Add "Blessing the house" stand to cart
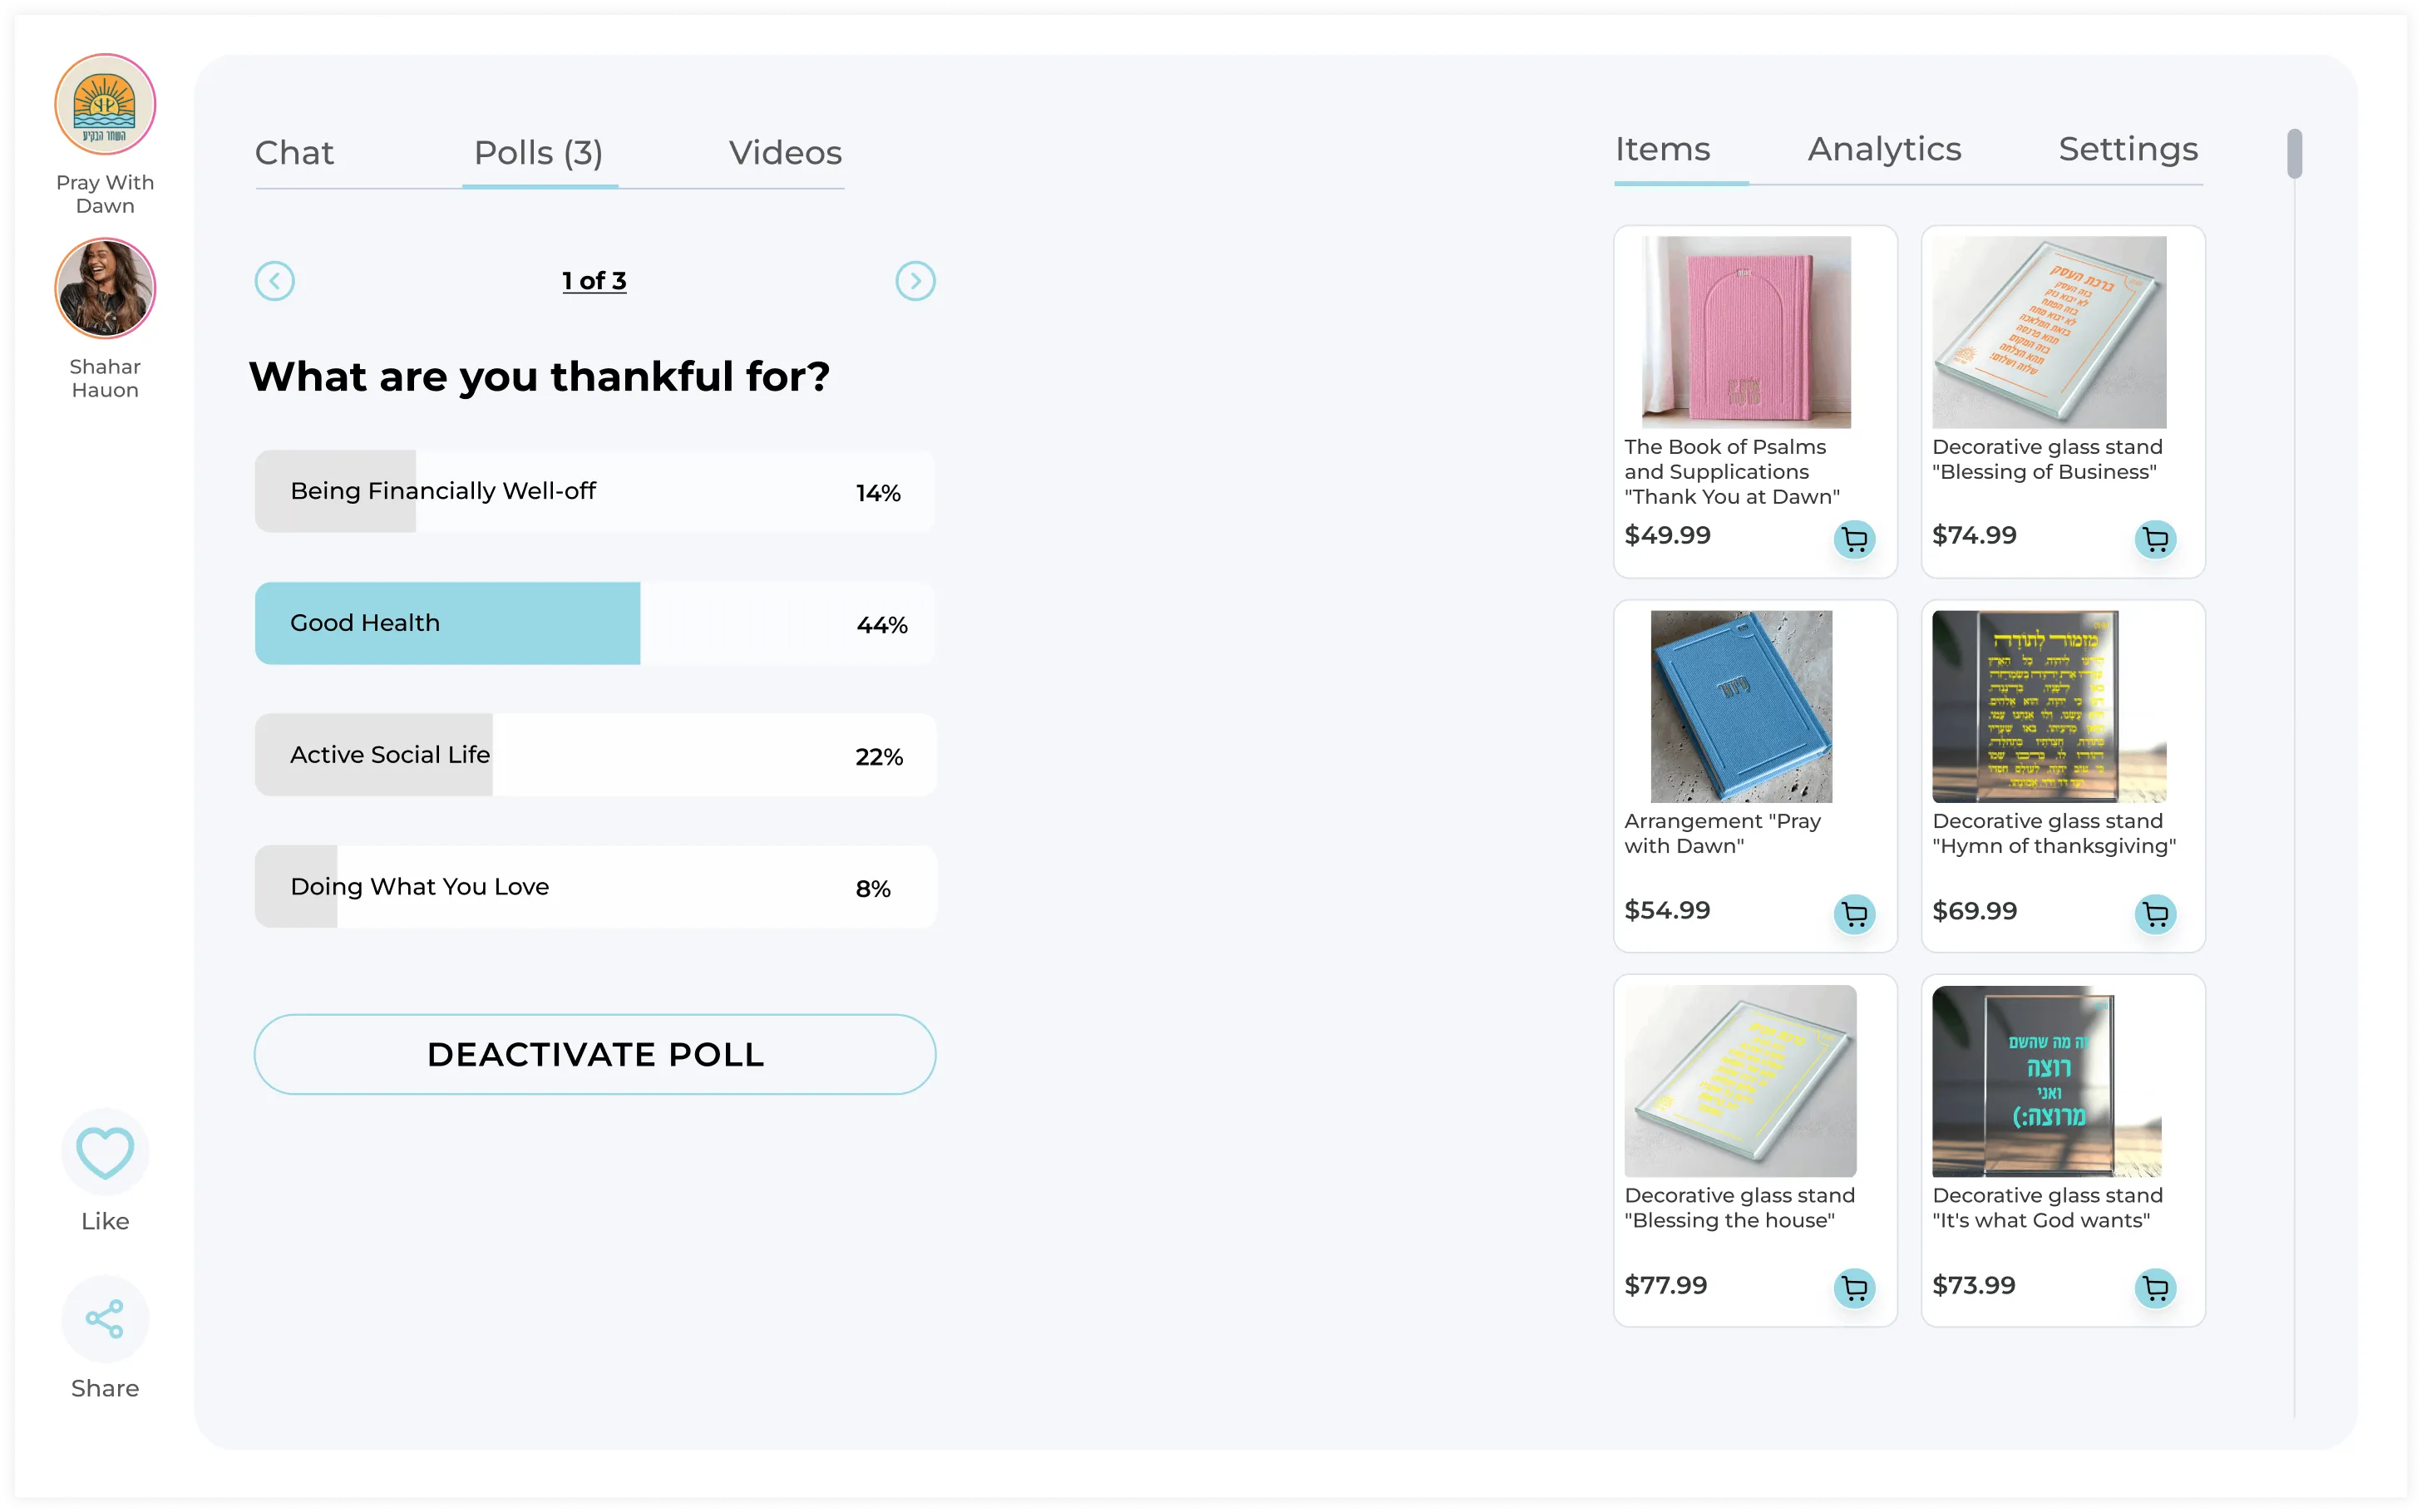2422x1512 pixels. (x=1854, y=1288)
